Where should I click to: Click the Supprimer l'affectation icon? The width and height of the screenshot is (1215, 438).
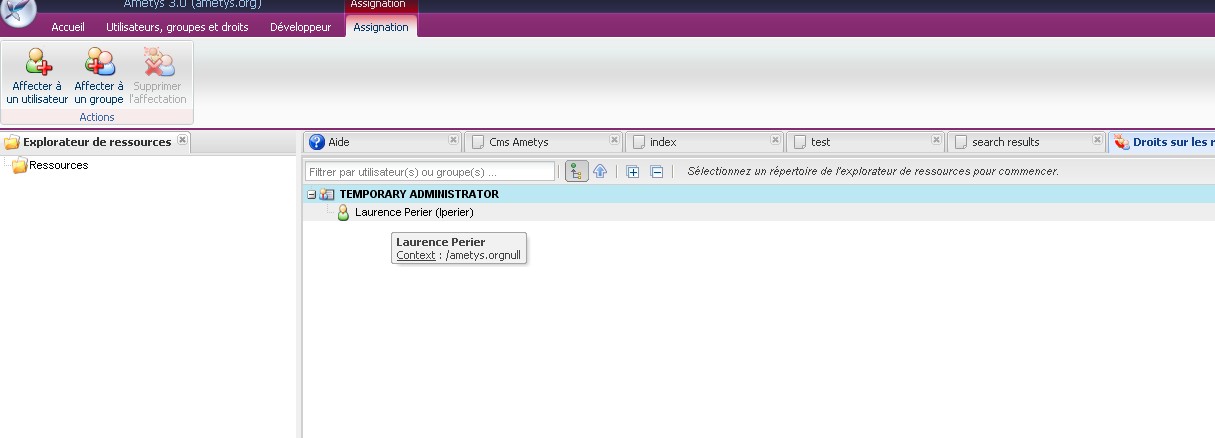[x=158, y=63]
